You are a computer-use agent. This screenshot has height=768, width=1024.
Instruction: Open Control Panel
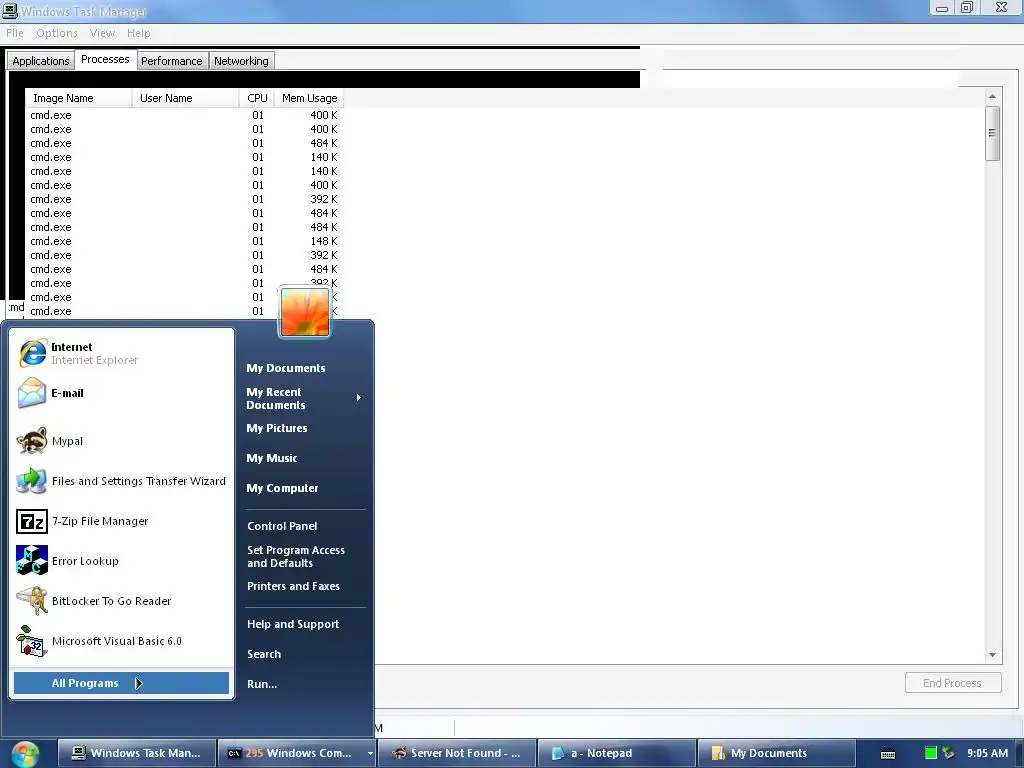pyautogui.click(x=282, y=526)
